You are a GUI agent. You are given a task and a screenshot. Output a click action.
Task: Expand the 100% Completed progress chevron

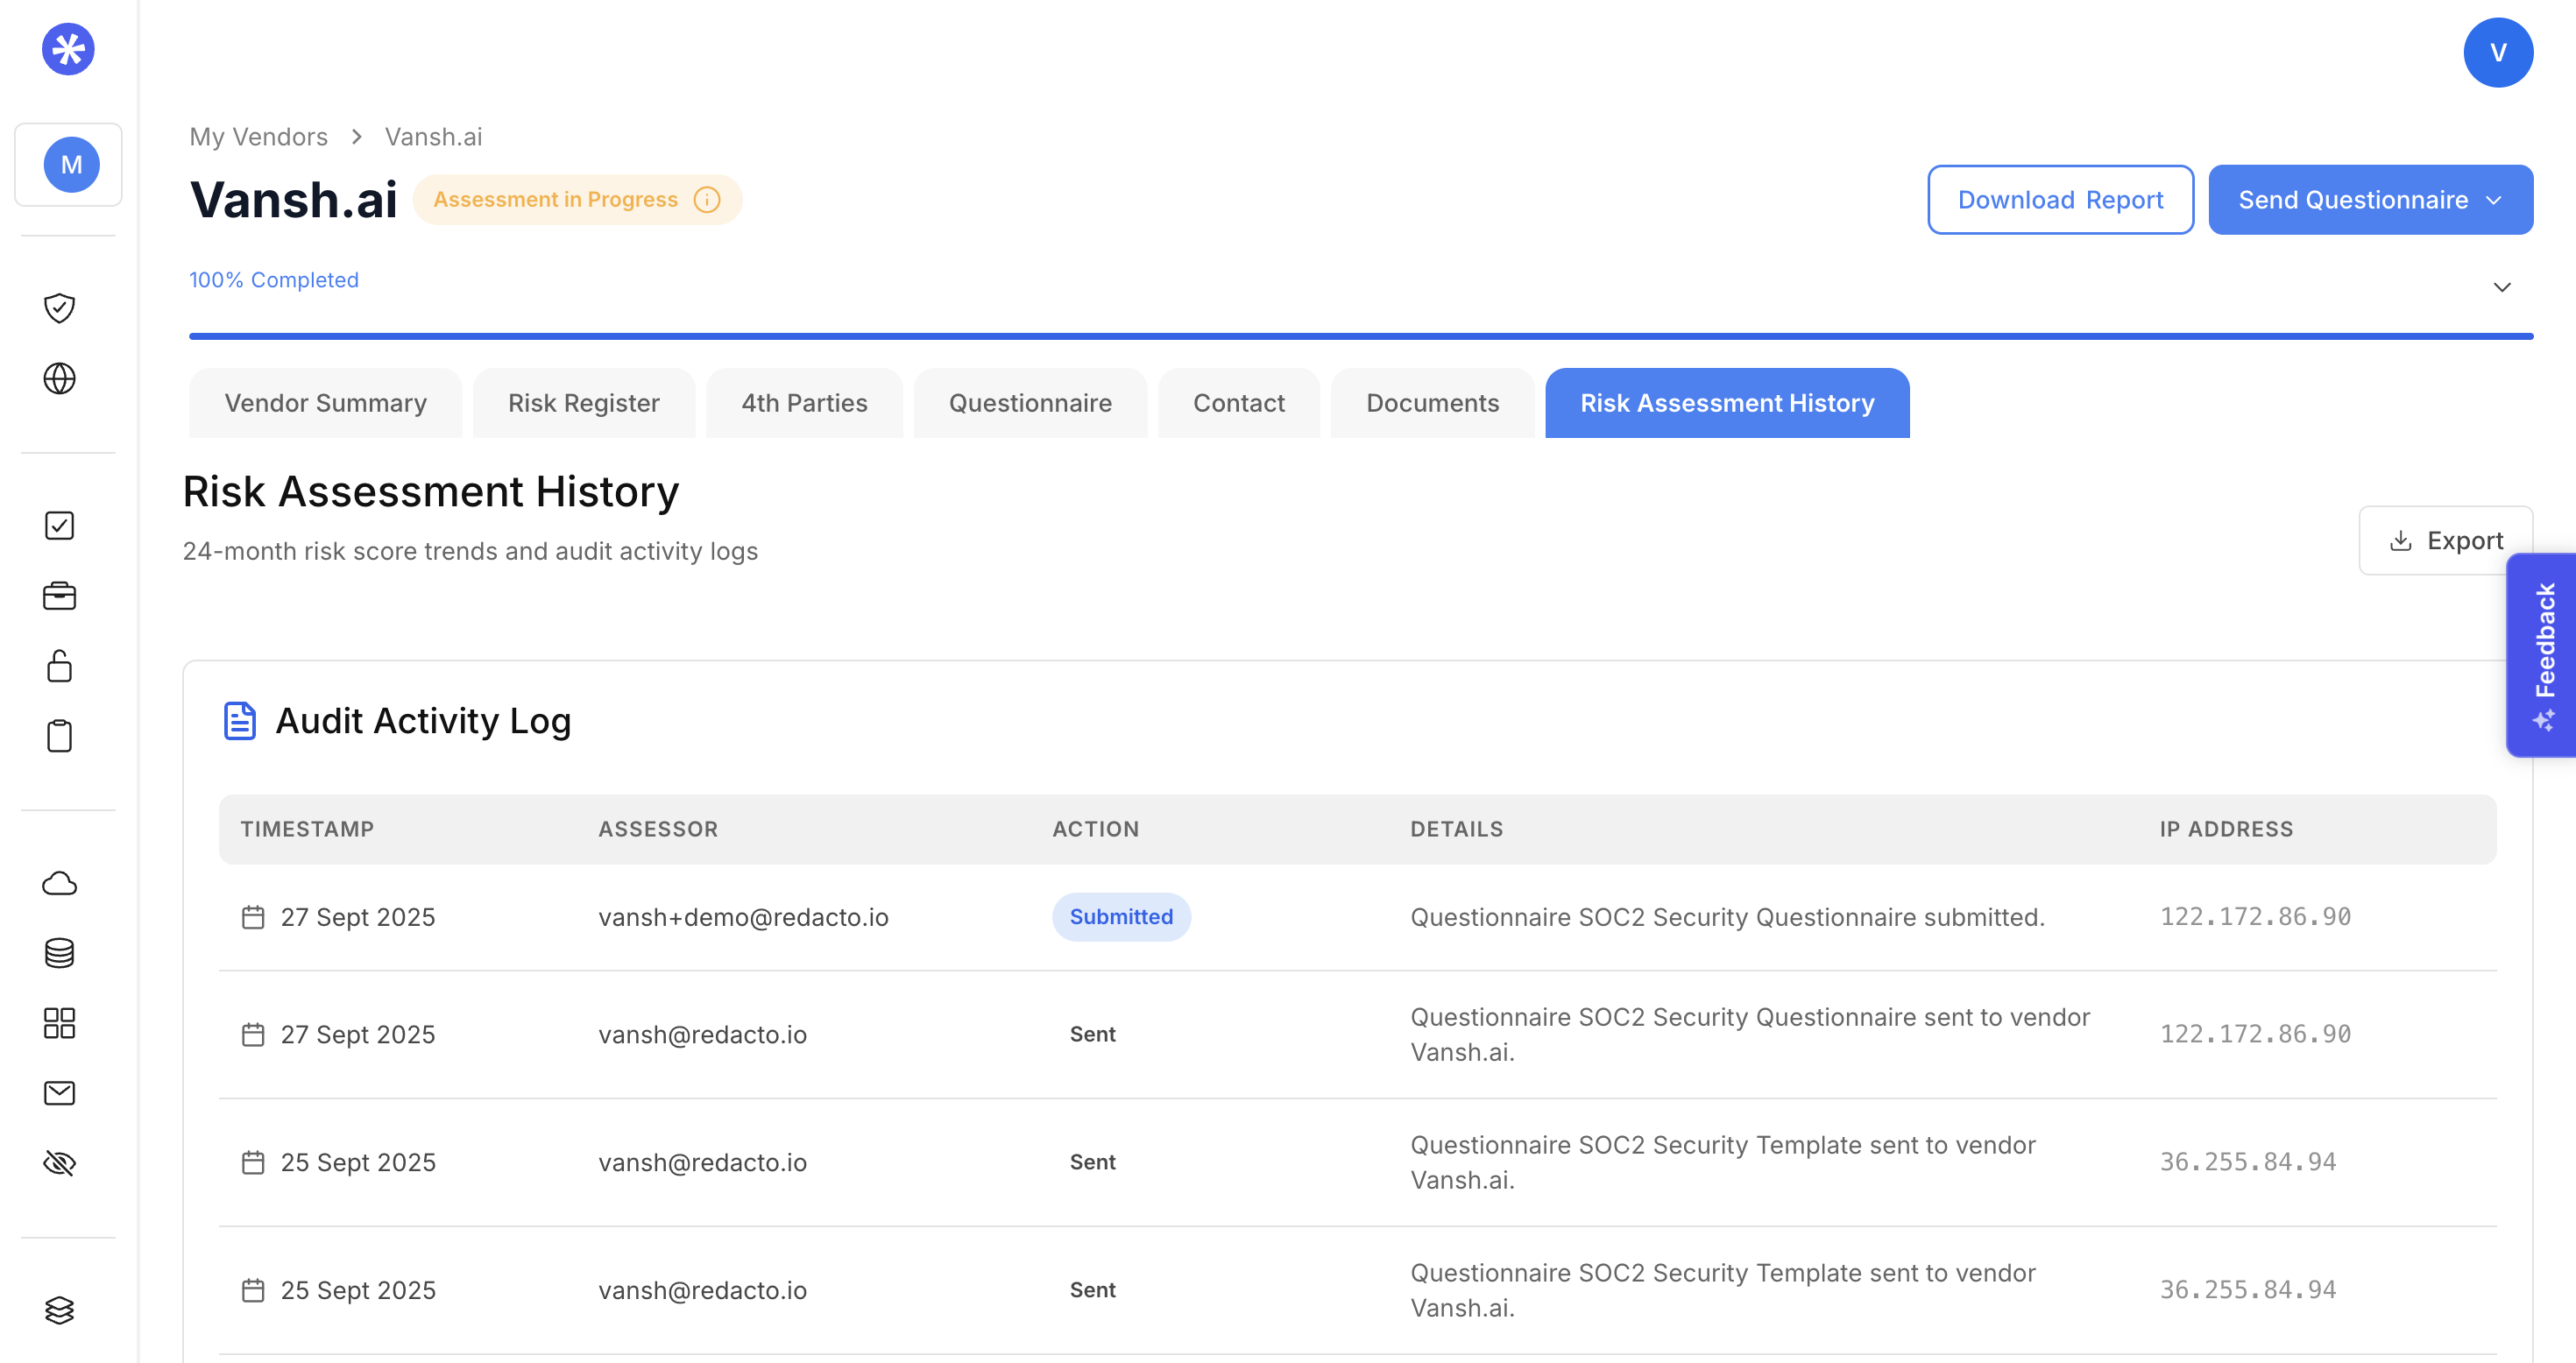point(2502,287)
